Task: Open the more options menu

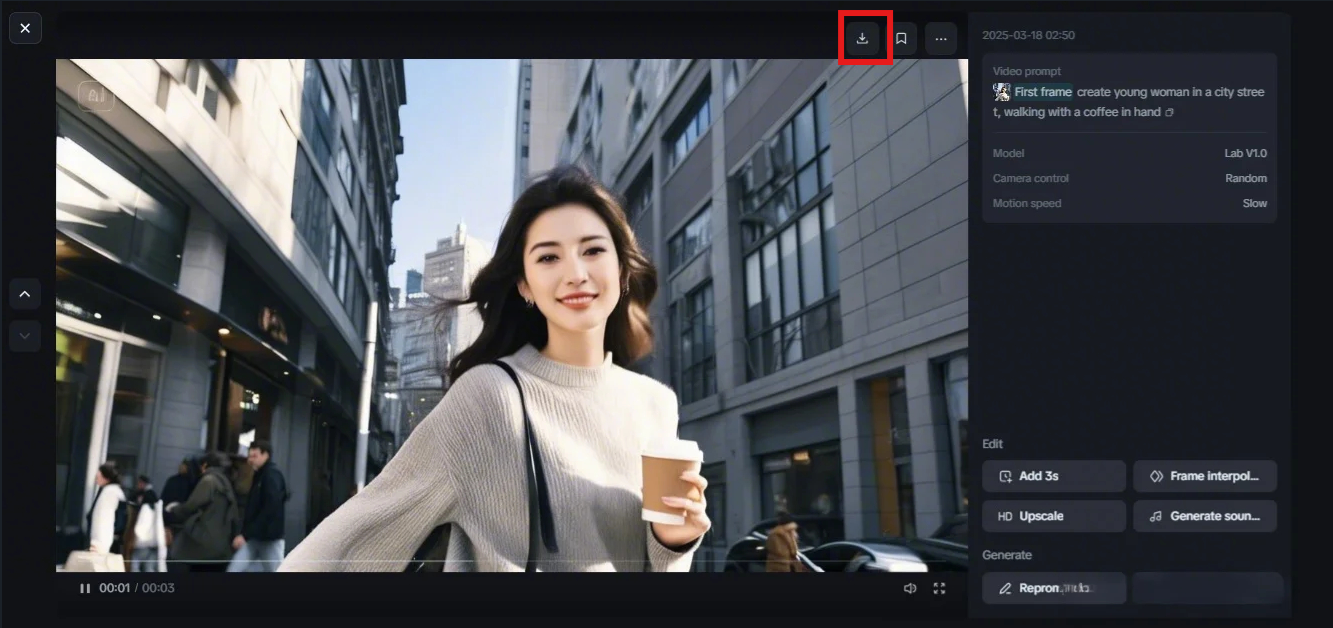Action: tap(939, 38)
